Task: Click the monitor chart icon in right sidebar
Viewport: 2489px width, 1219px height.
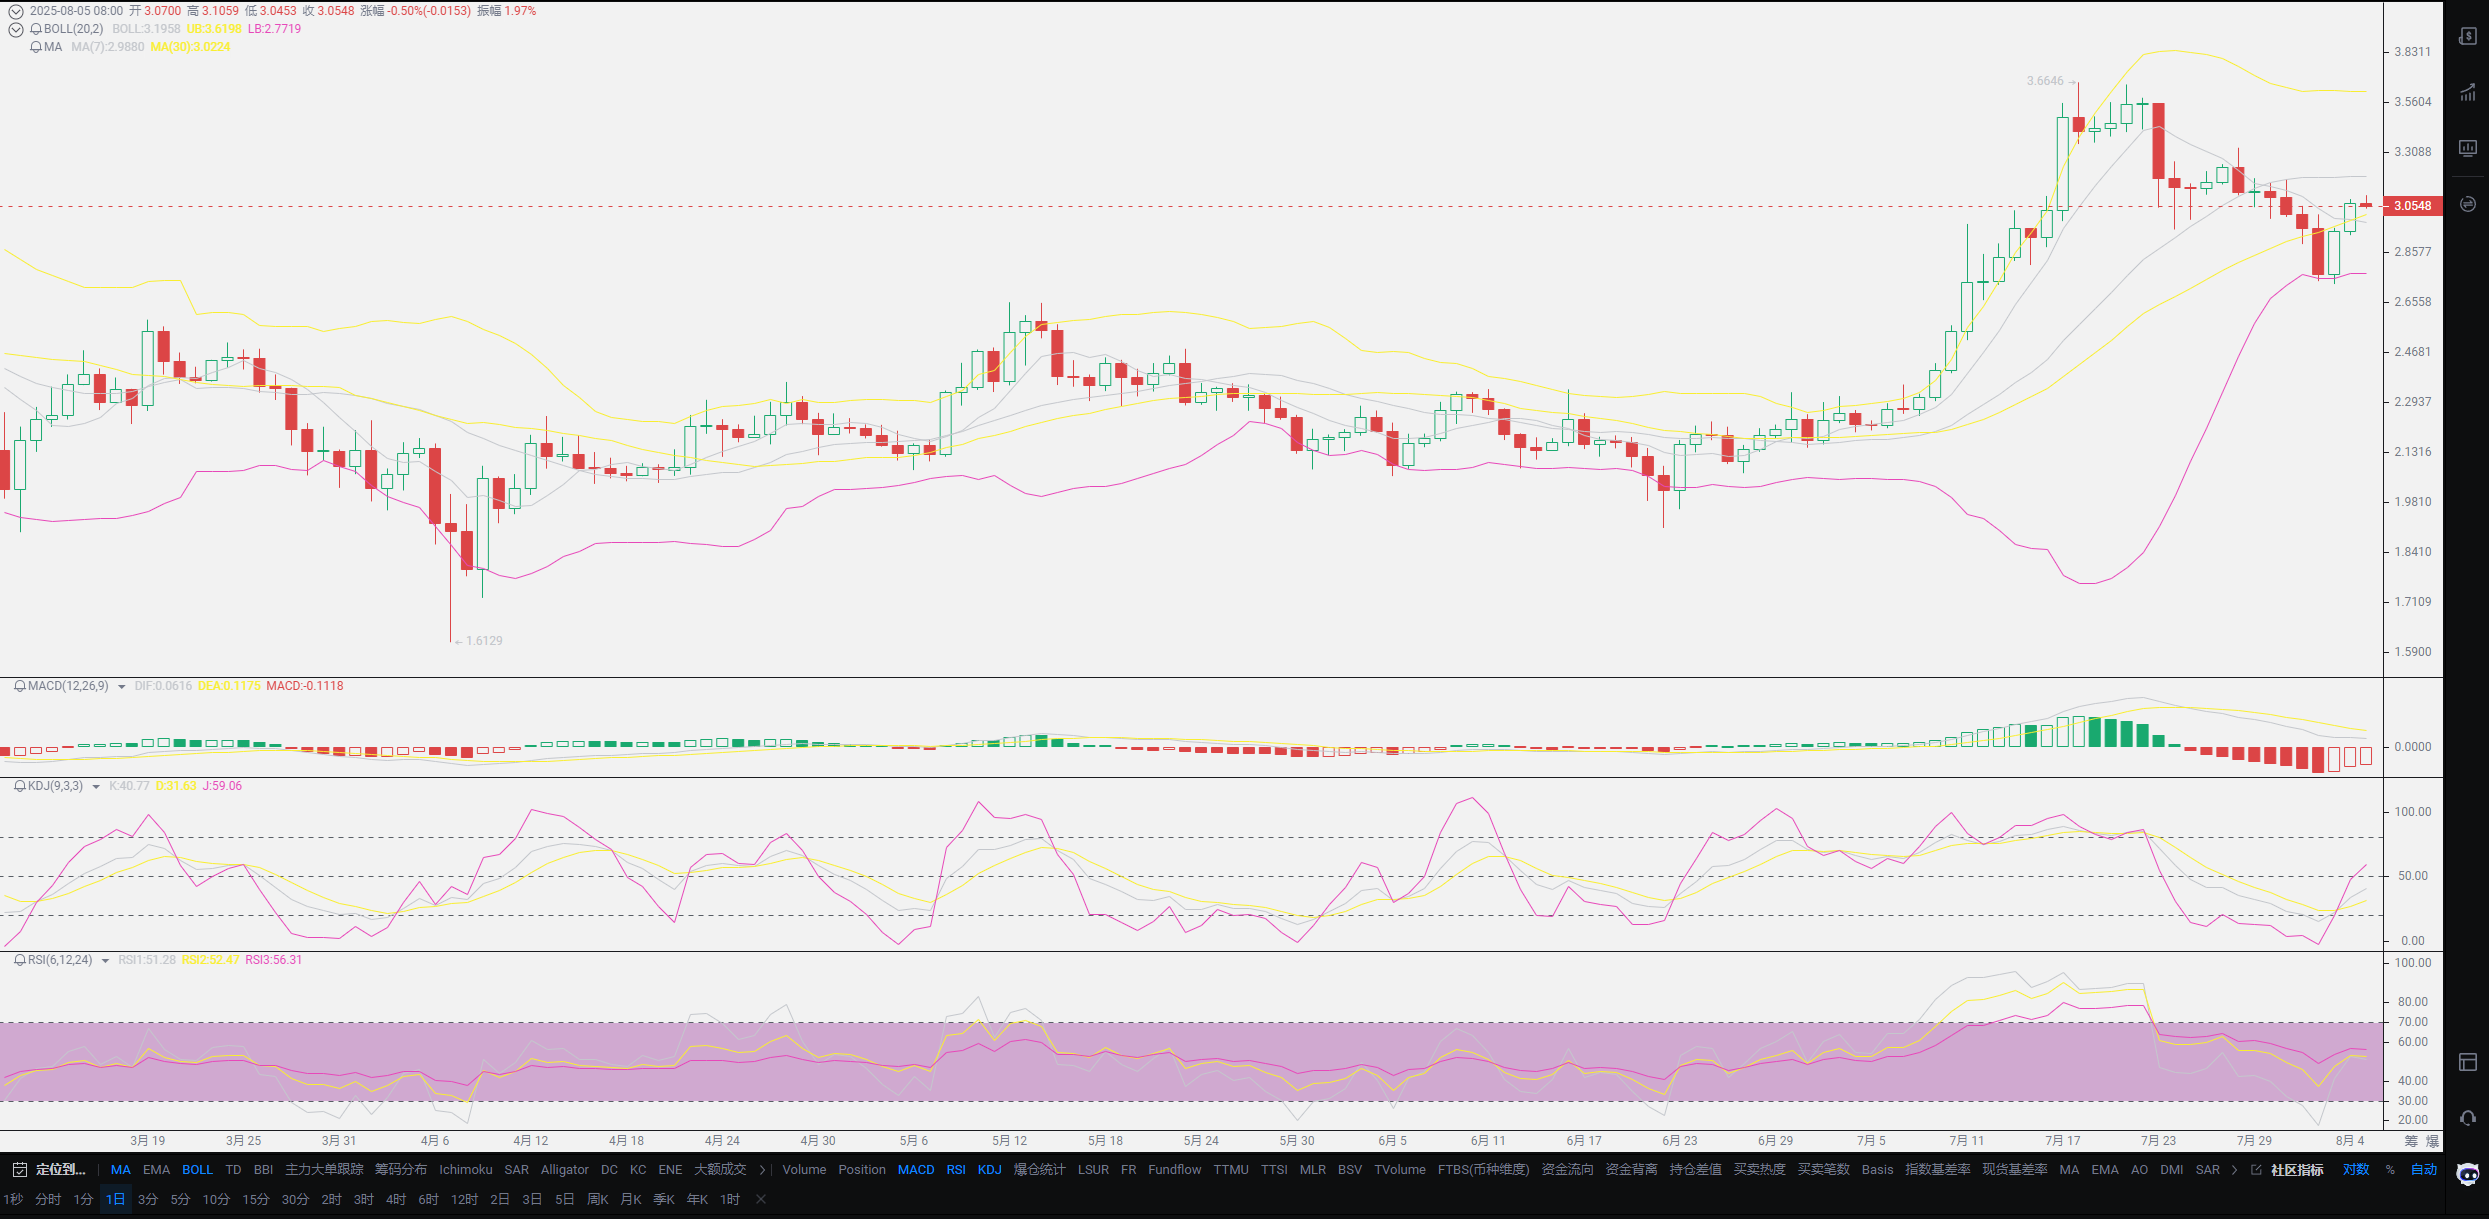Action: 2468,148
